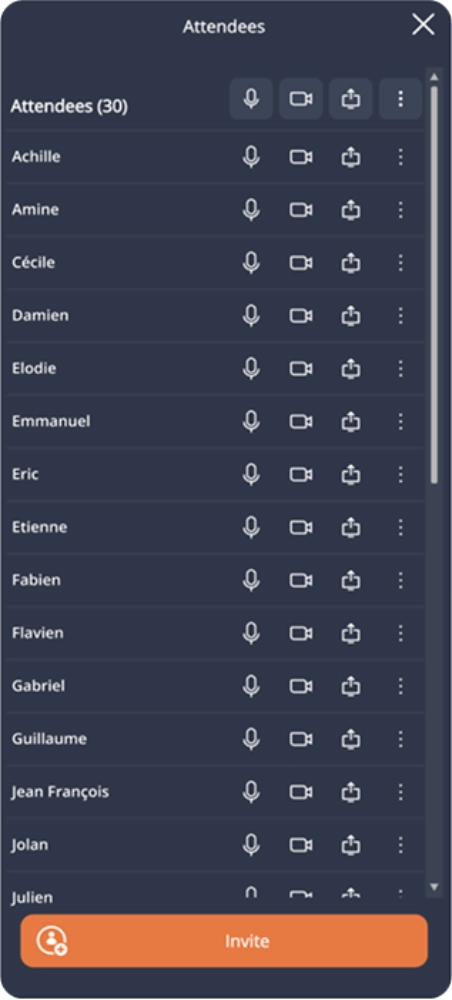Close the Attendees panel

pos(423,26)
